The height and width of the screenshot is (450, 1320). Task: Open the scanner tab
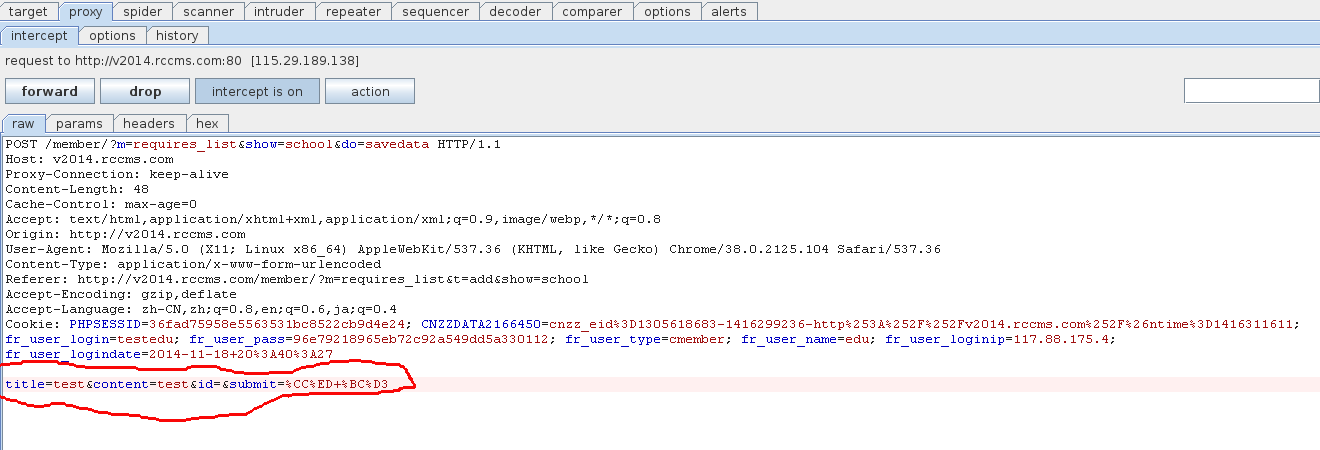[x=209, y=12]
